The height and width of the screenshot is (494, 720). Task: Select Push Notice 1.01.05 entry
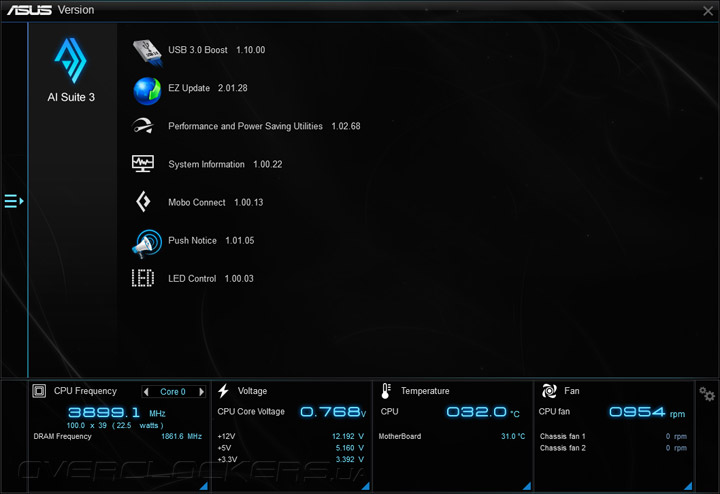pos(211,241)
